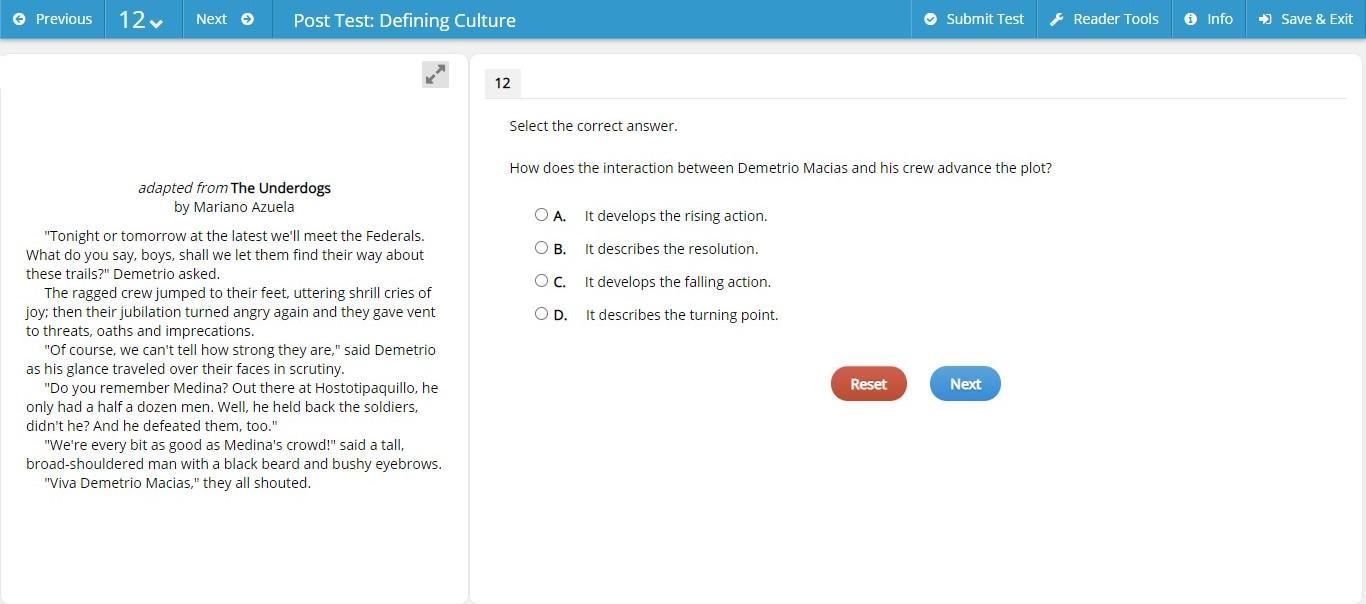Select option A rising action
Viewport: 1366px width, 604px height.
point(541,215)
